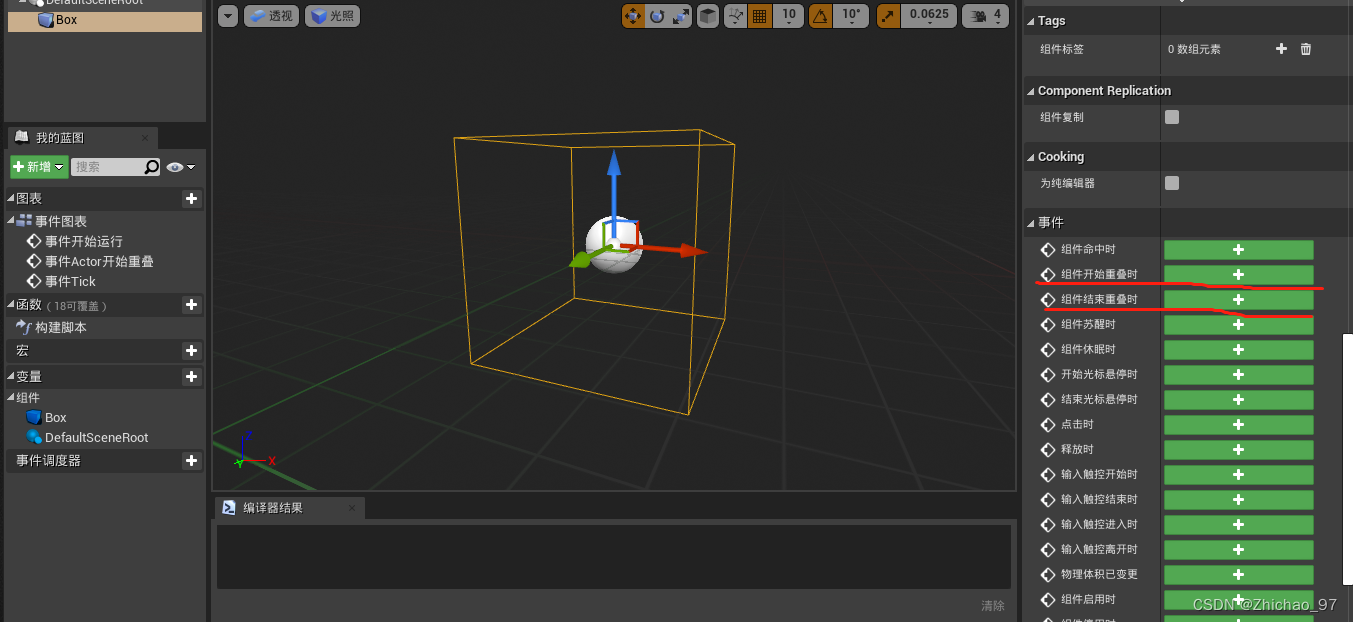This screenshot has height=622, width=1353.
Task: Switch to the 我的蓝图 tab
Action: [x=60, y=138]
